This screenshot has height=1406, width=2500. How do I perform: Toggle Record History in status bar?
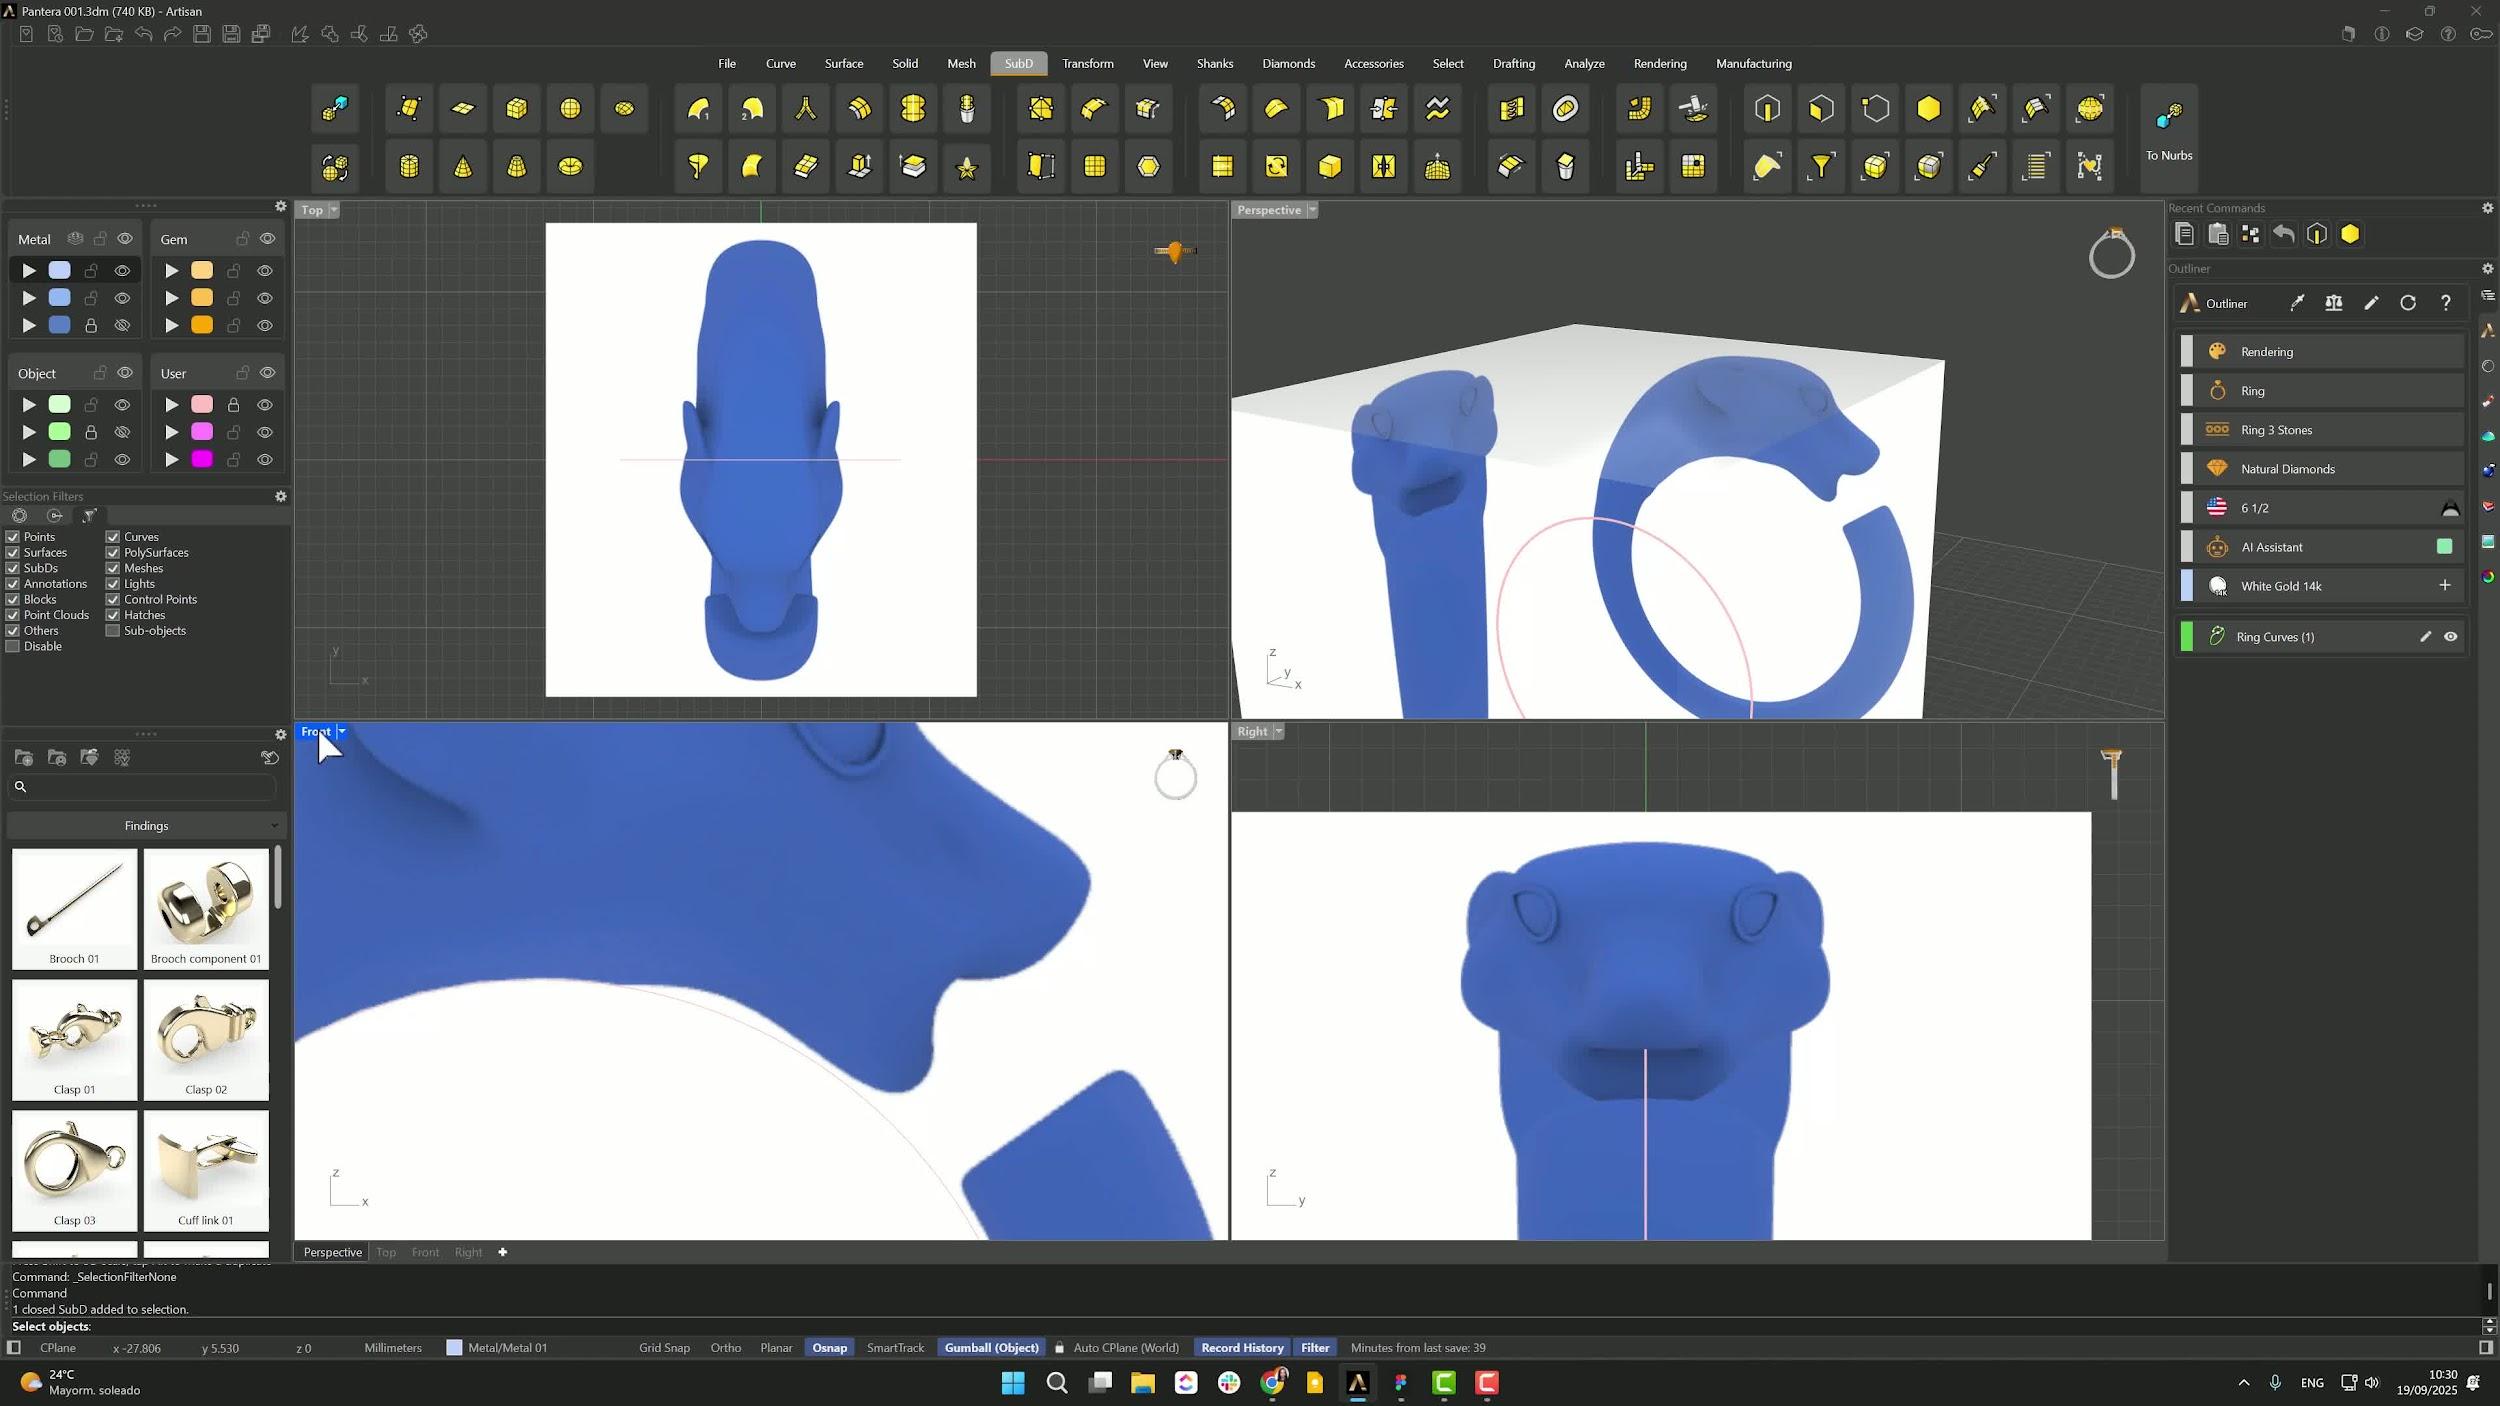(1242, 1348)
